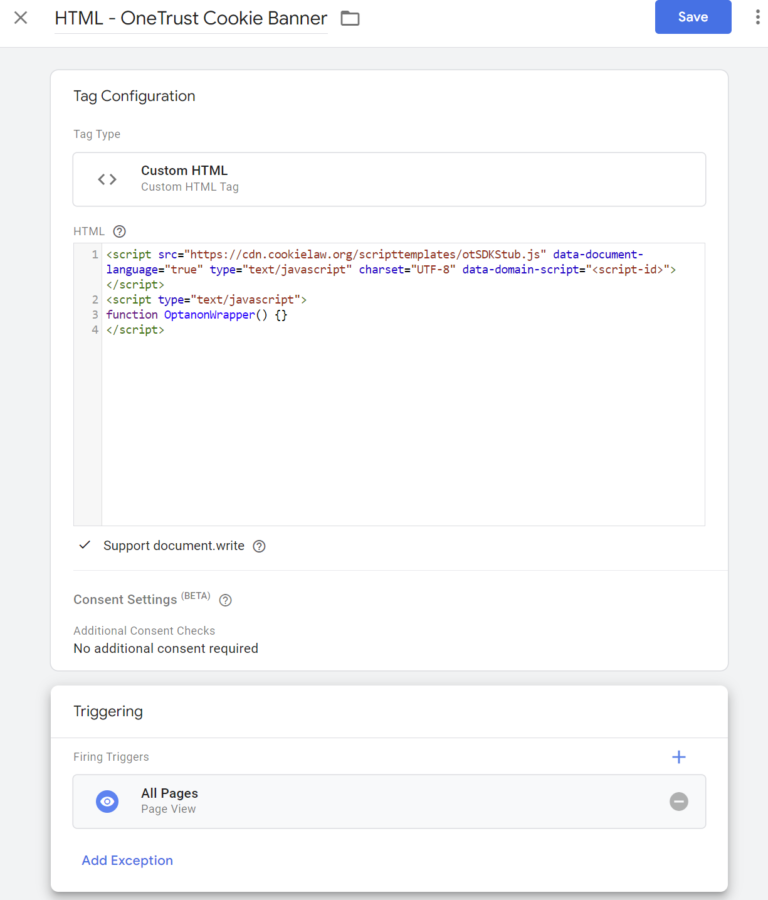Select the Custom HTML tag type row
The image size is (768, 900).
tap(389, 179)
